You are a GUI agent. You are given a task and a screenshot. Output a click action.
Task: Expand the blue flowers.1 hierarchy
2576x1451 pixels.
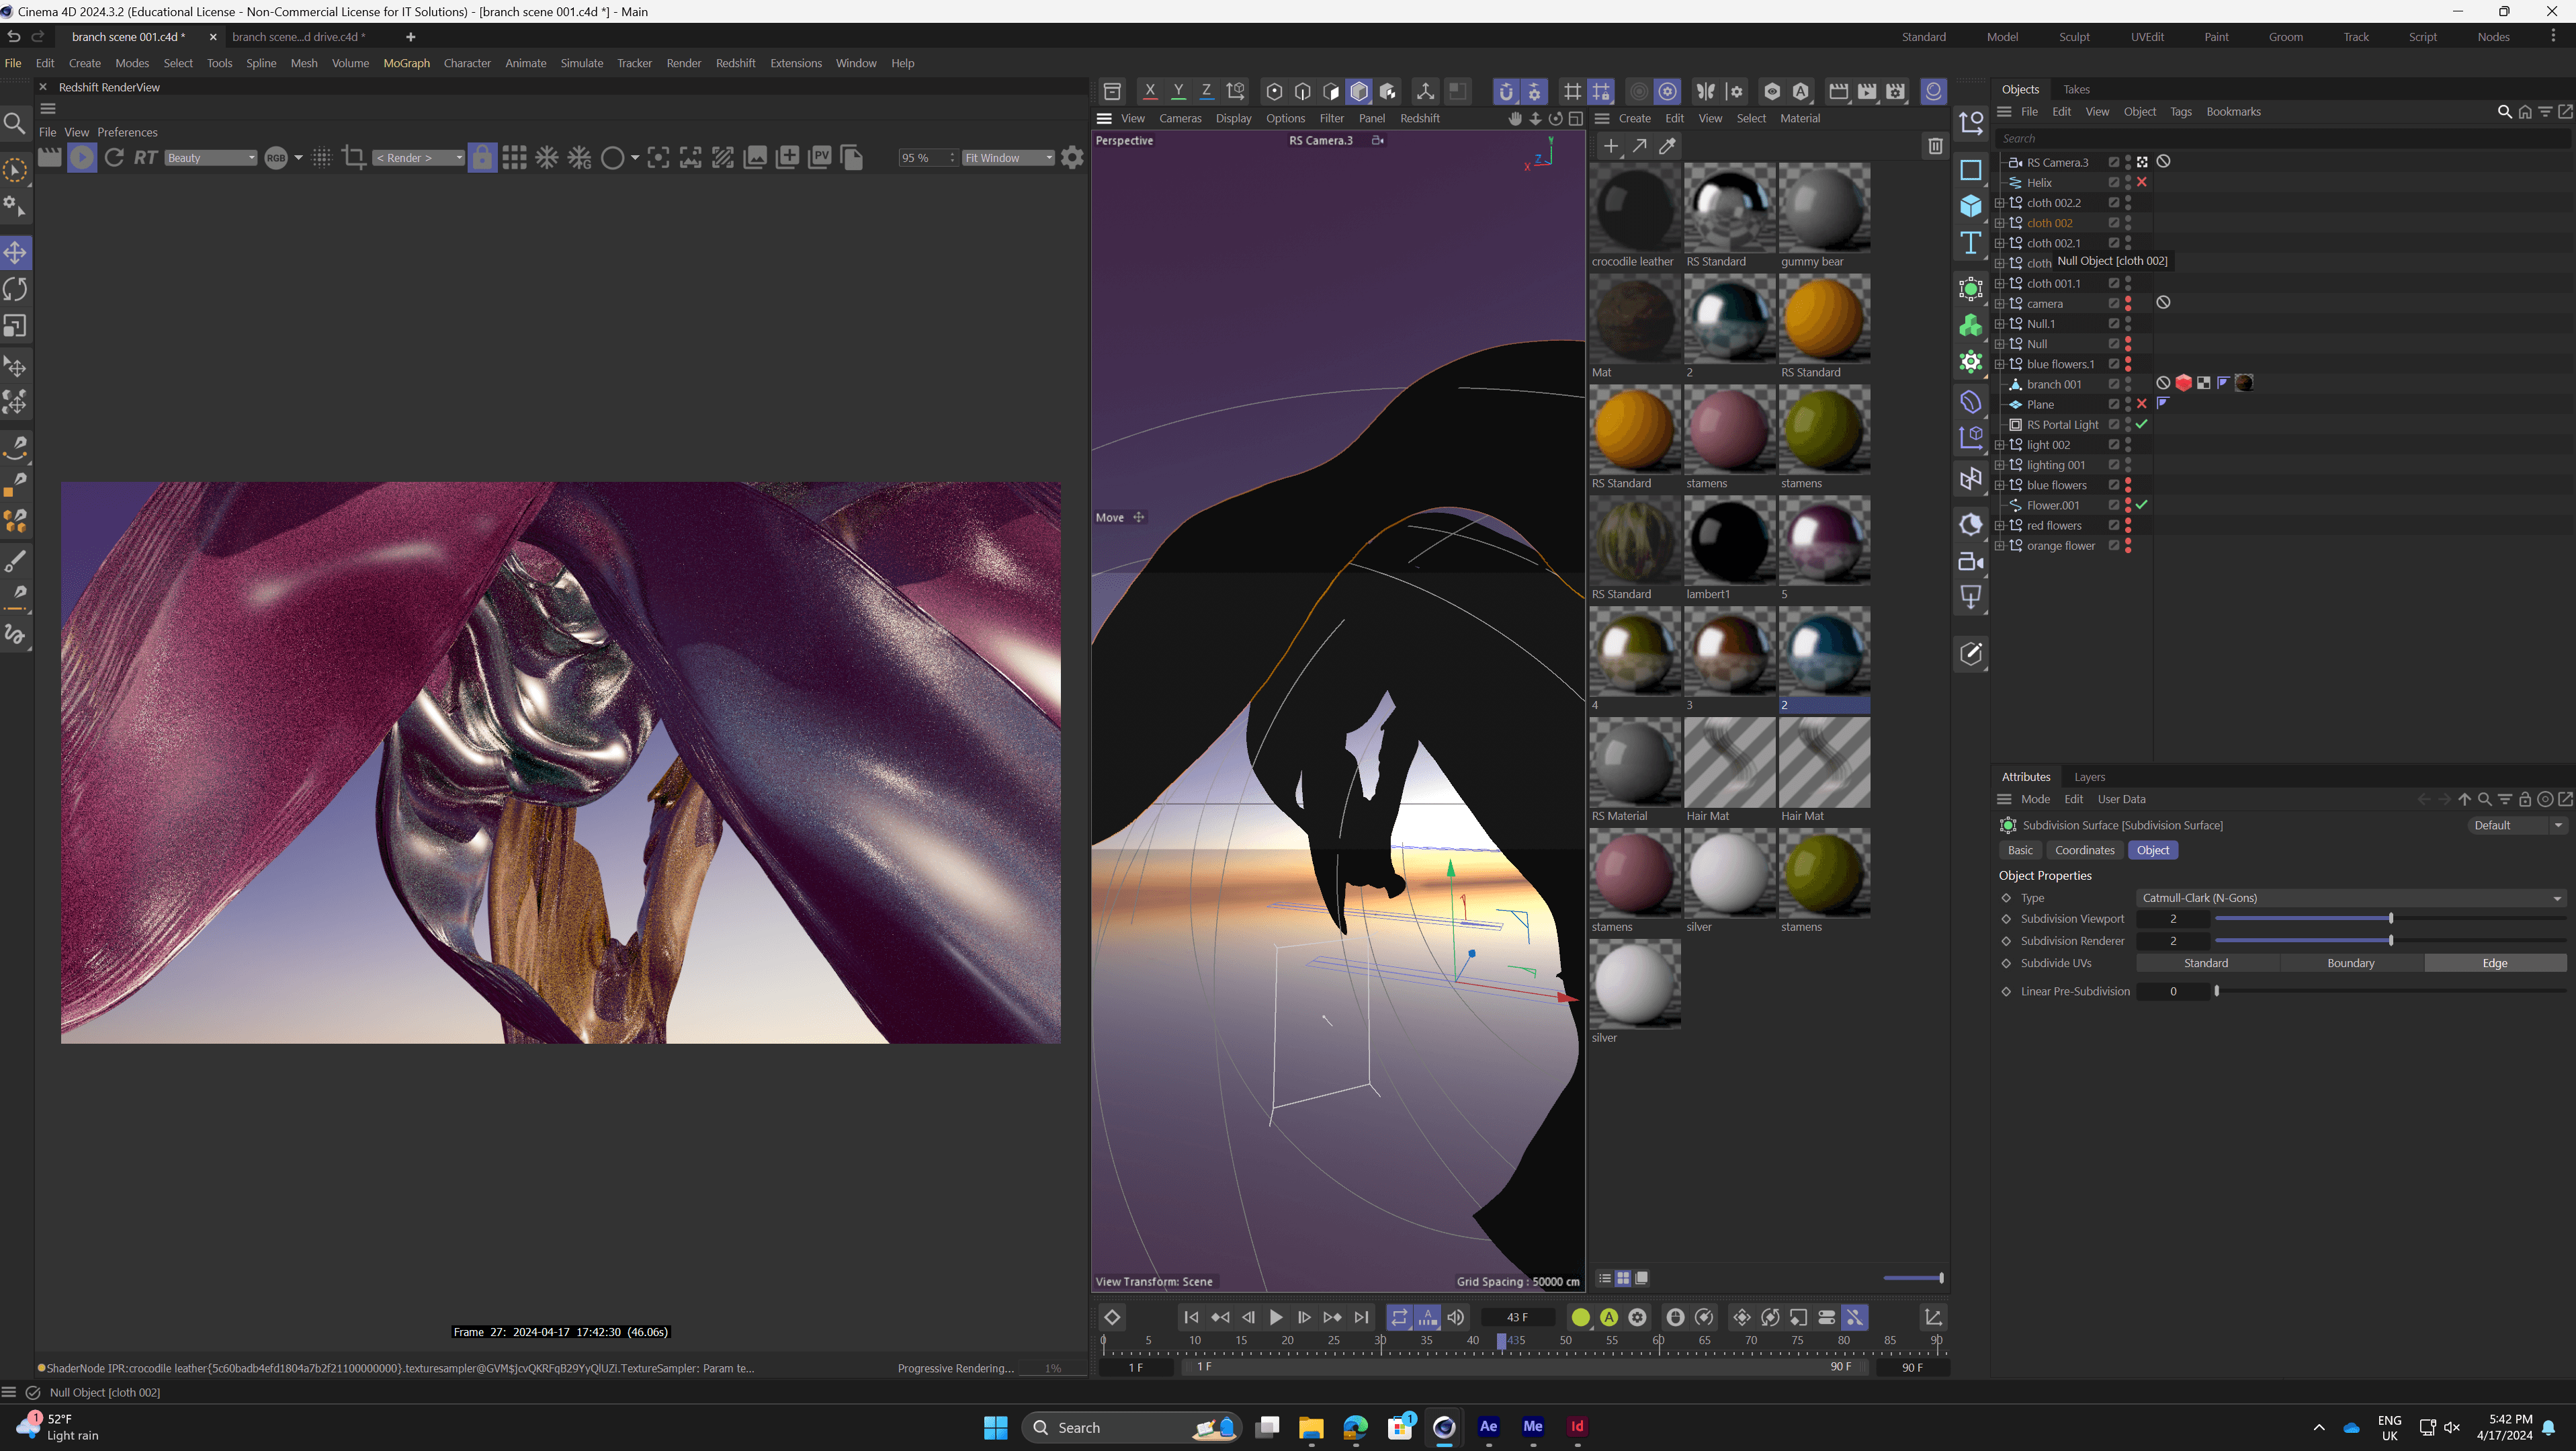click(2000, 364)
